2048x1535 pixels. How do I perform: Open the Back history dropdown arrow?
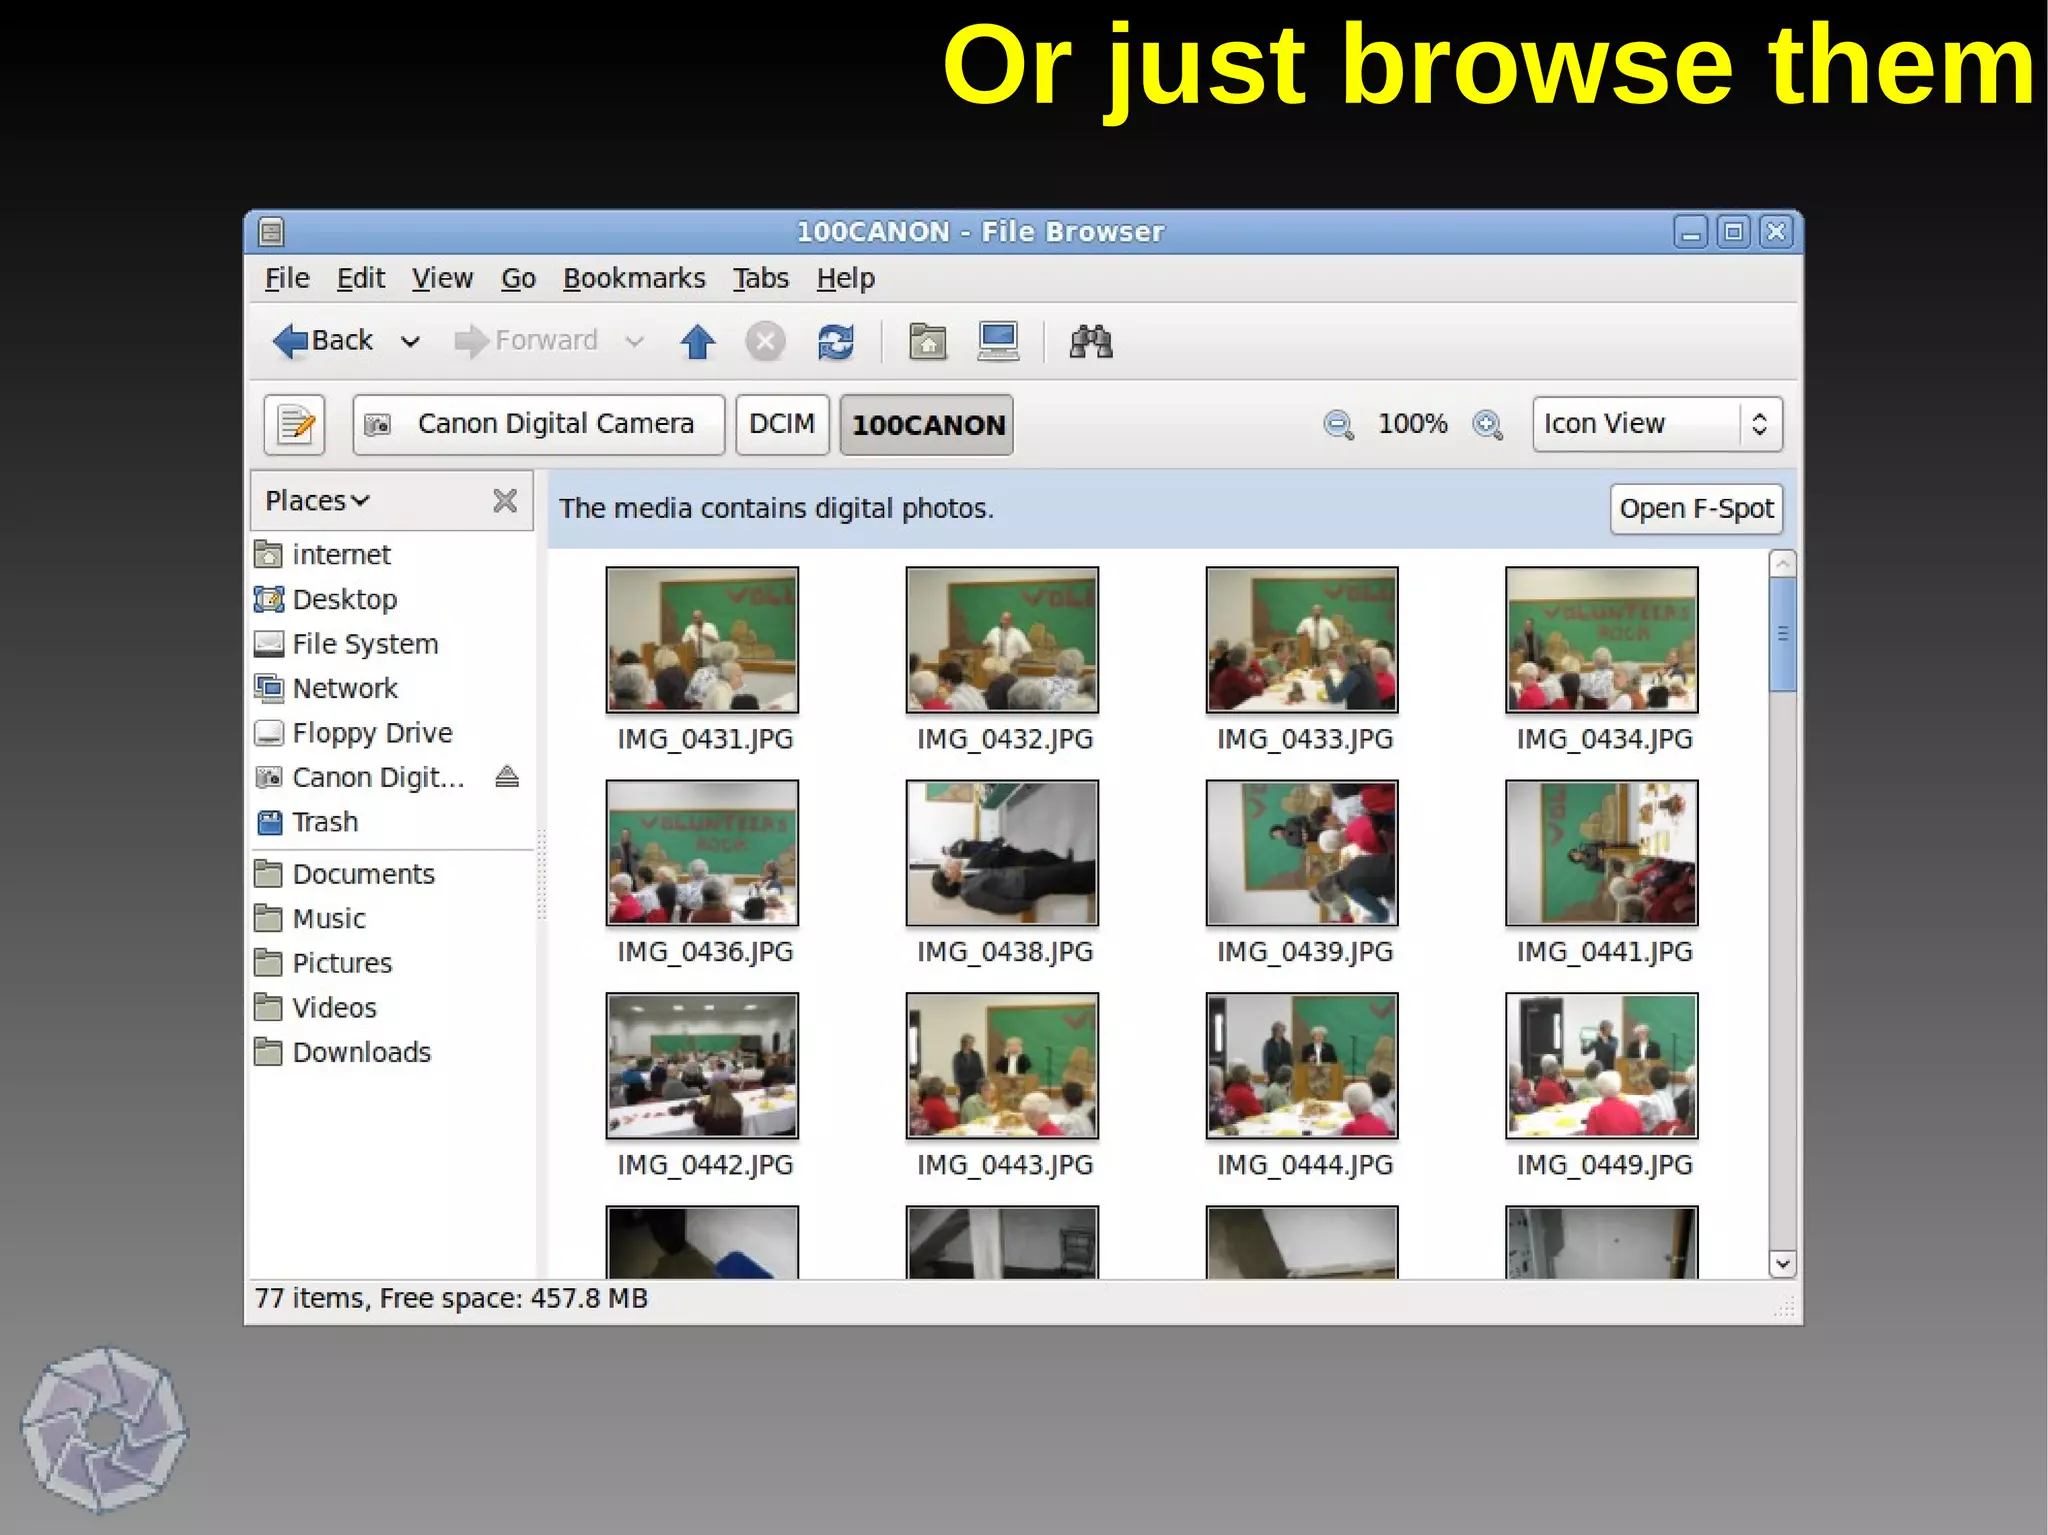(410, 342)
